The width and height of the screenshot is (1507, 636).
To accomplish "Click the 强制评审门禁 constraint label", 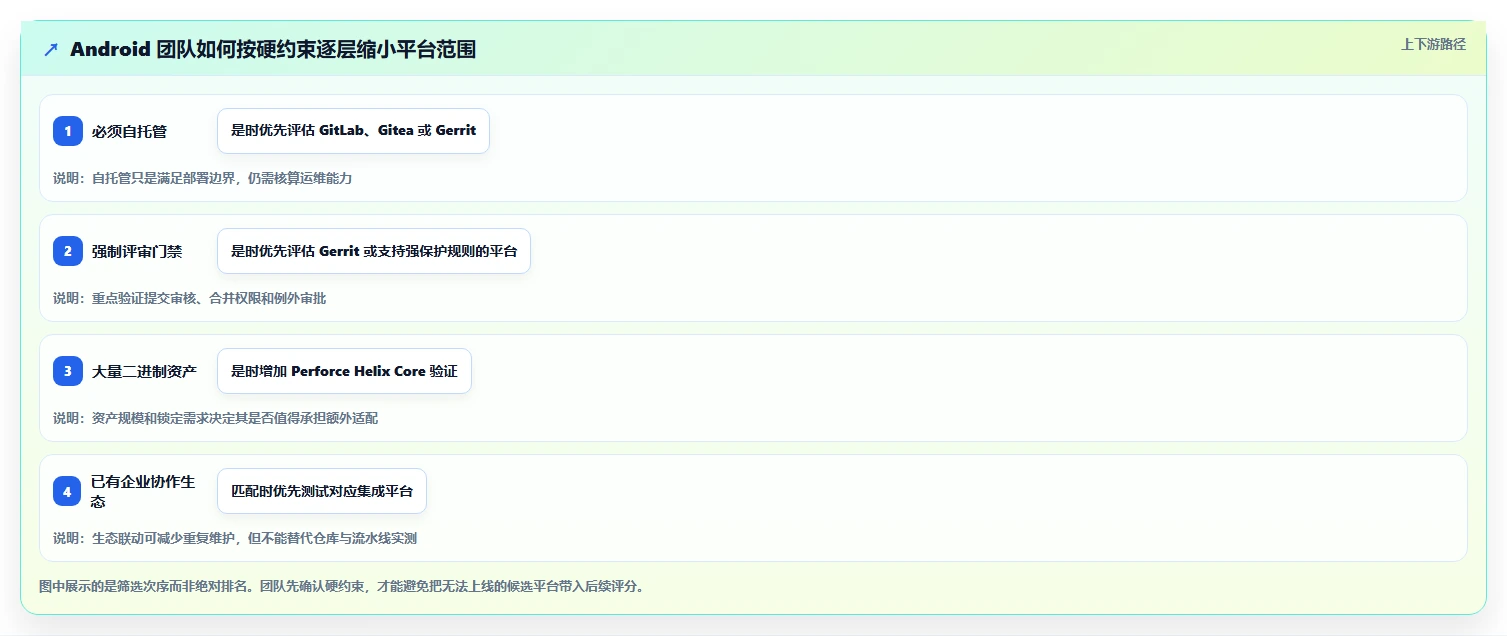I will [137, 251].
